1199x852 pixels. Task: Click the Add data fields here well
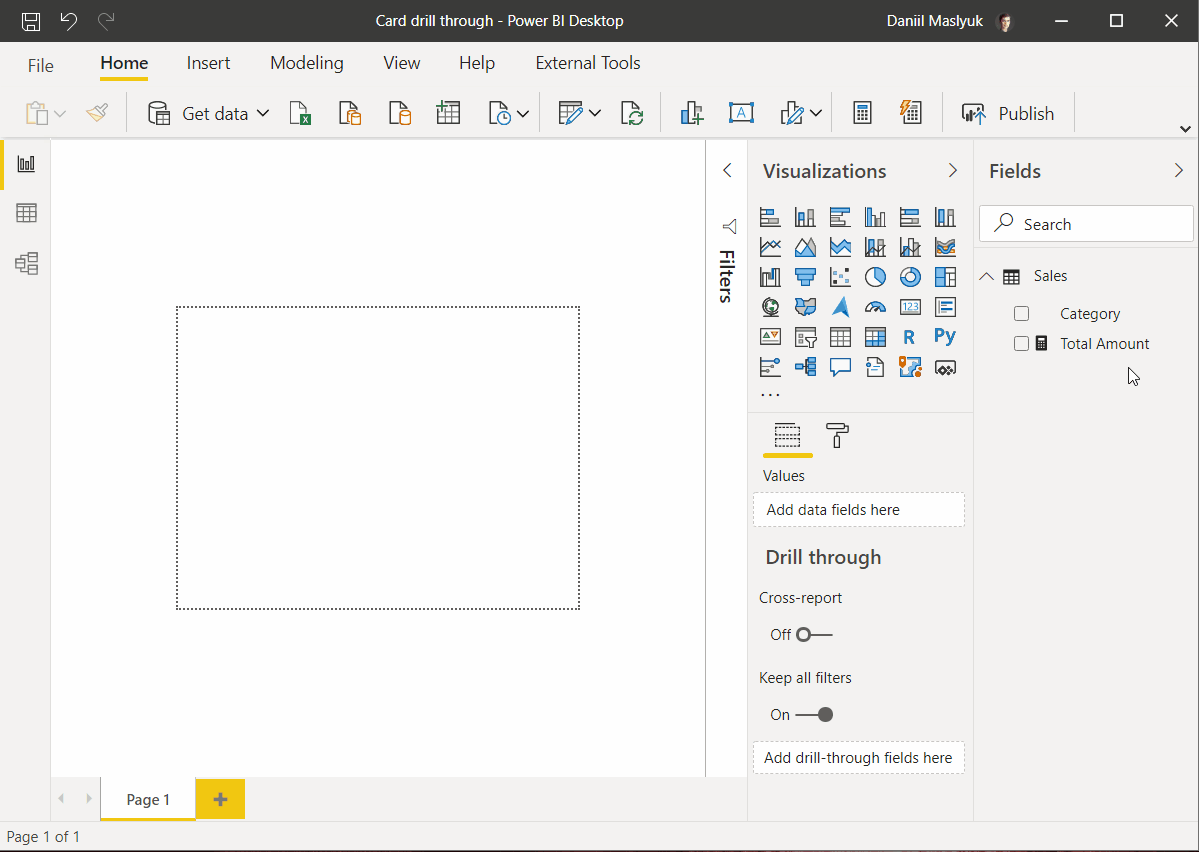[x=859, y=509]
